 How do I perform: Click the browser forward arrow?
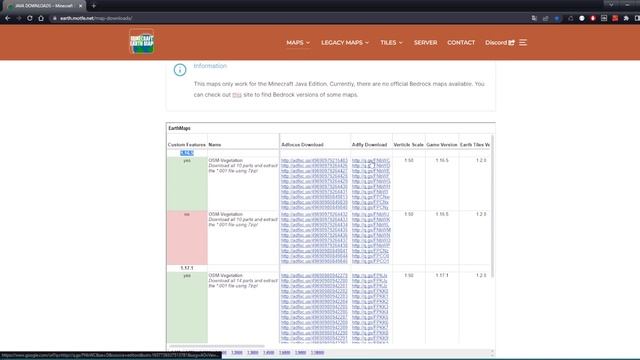19,18
